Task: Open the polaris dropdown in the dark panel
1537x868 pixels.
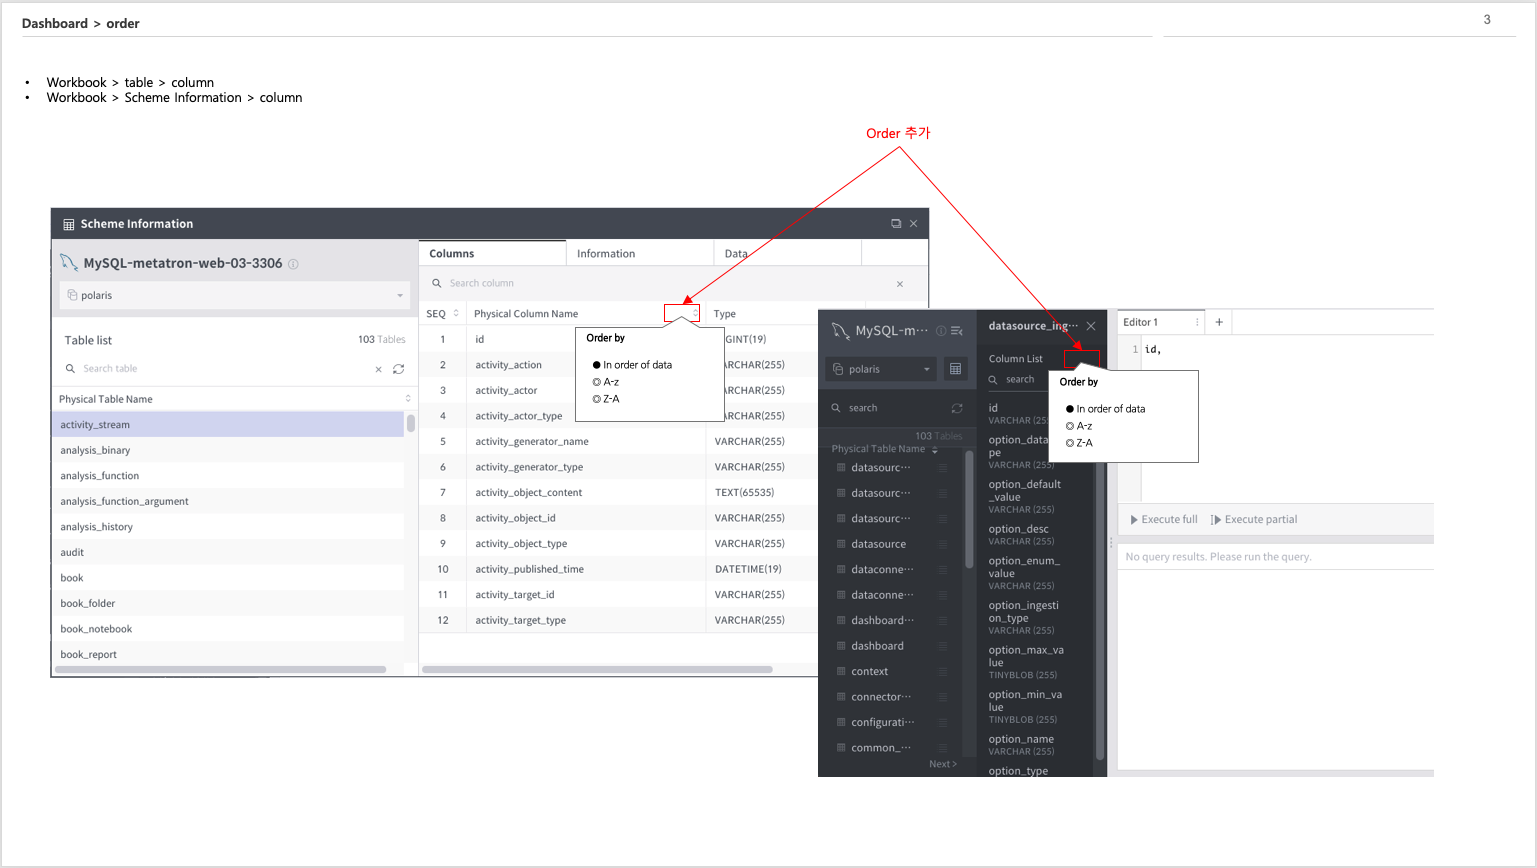Action: pyautogui.click(x=882, y=369)
